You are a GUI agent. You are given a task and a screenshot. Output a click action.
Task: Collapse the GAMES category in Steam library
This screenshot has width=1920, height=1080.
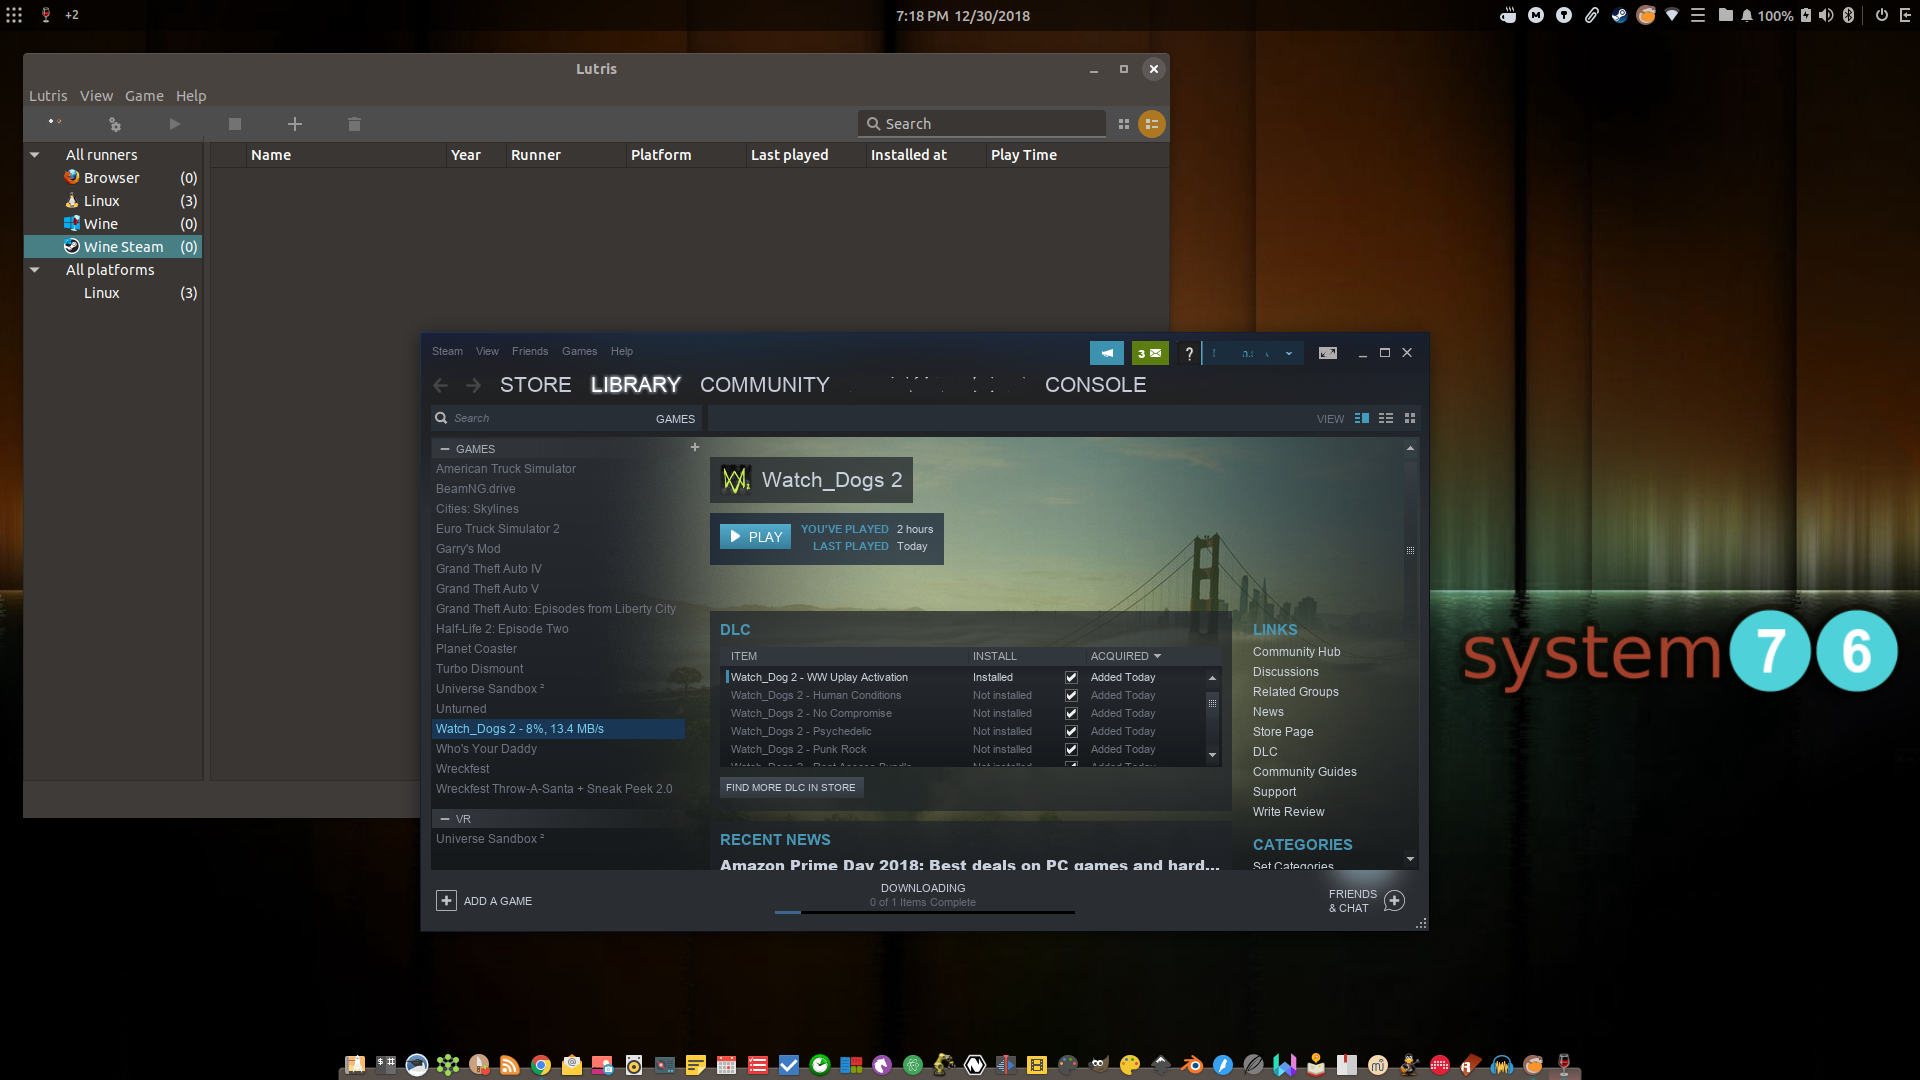click(445, 449)
